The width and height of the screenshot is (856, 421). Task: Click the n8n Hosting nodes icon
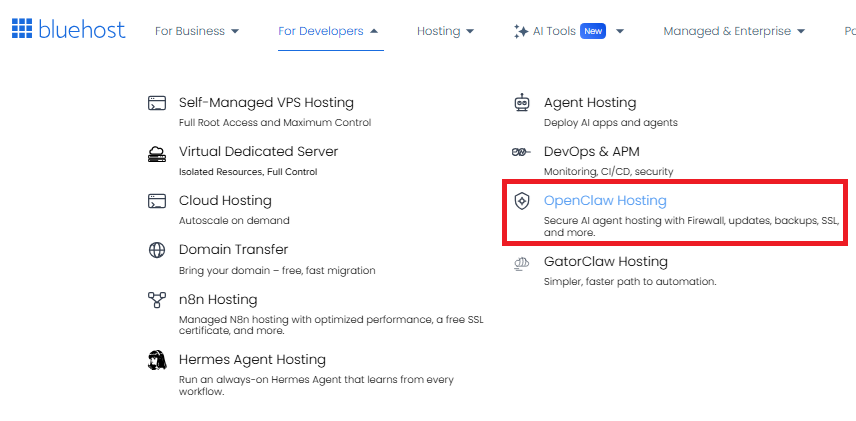pos(157,300)
